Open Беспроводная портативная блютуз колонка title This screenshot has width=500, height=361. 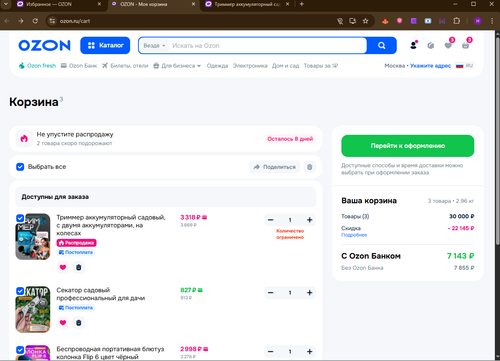[x=110, y=353]
